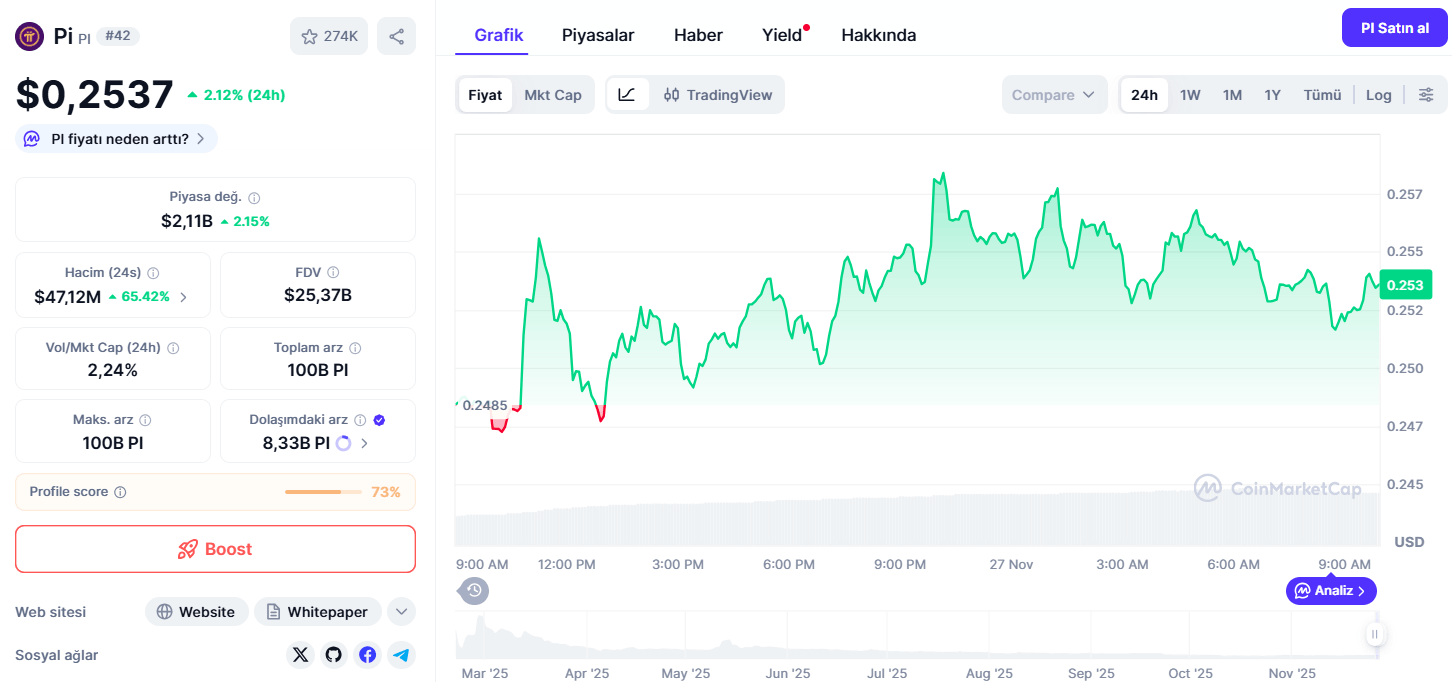Open the Facebook social icon
Viewport: 1452px width, 682px height.
tap(368, 655)
